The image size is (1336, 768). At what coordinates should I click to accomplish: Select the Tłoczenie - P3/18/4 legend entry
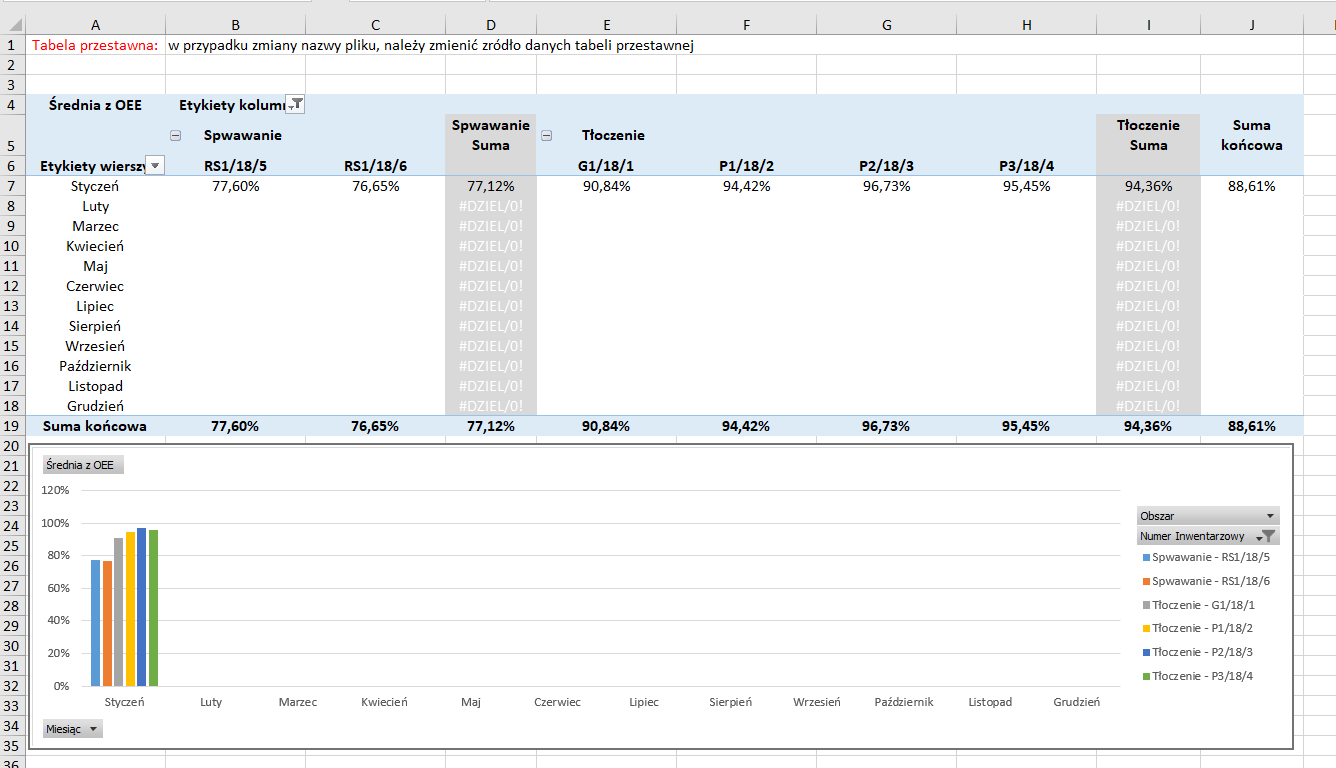pos(1202,677)
